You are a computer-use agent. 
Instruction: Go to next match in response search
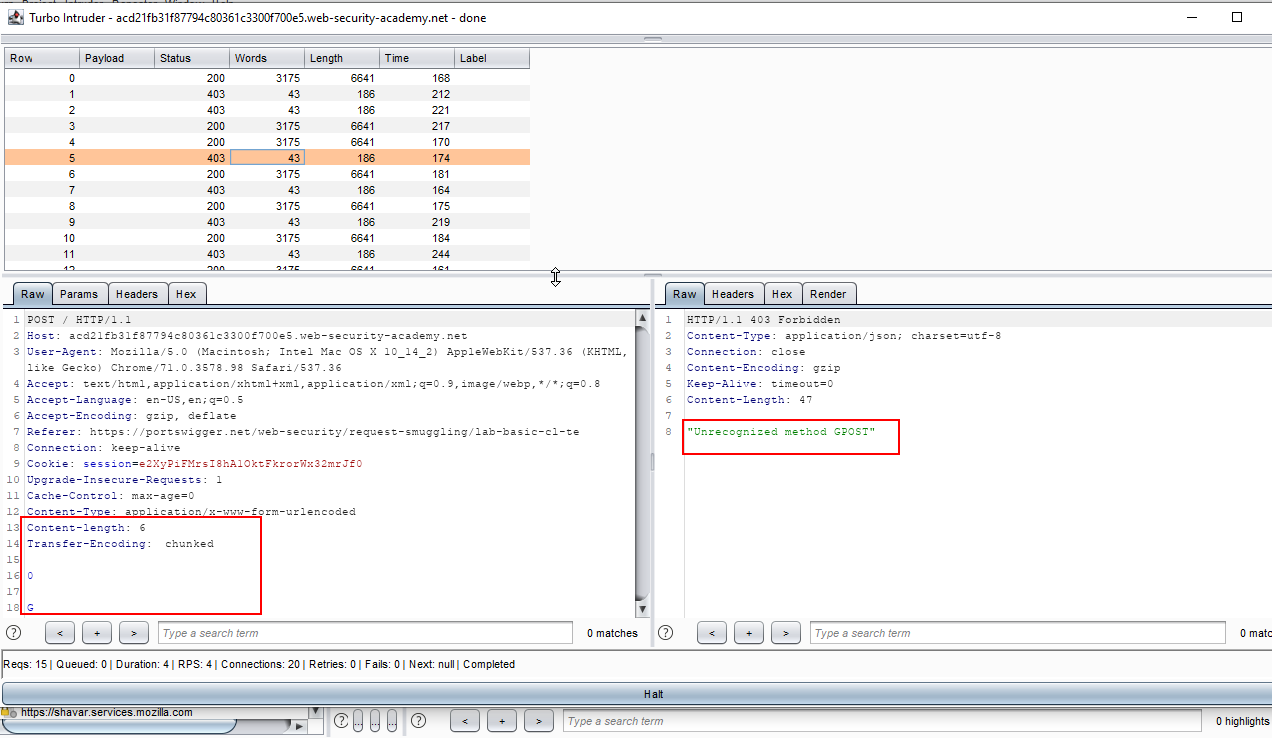786,633
